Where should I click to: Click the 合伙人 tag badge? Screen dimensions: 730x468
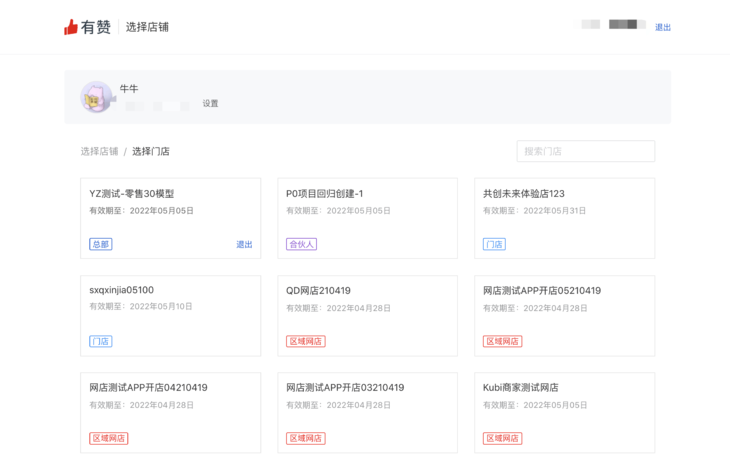(x=301, y=244)
